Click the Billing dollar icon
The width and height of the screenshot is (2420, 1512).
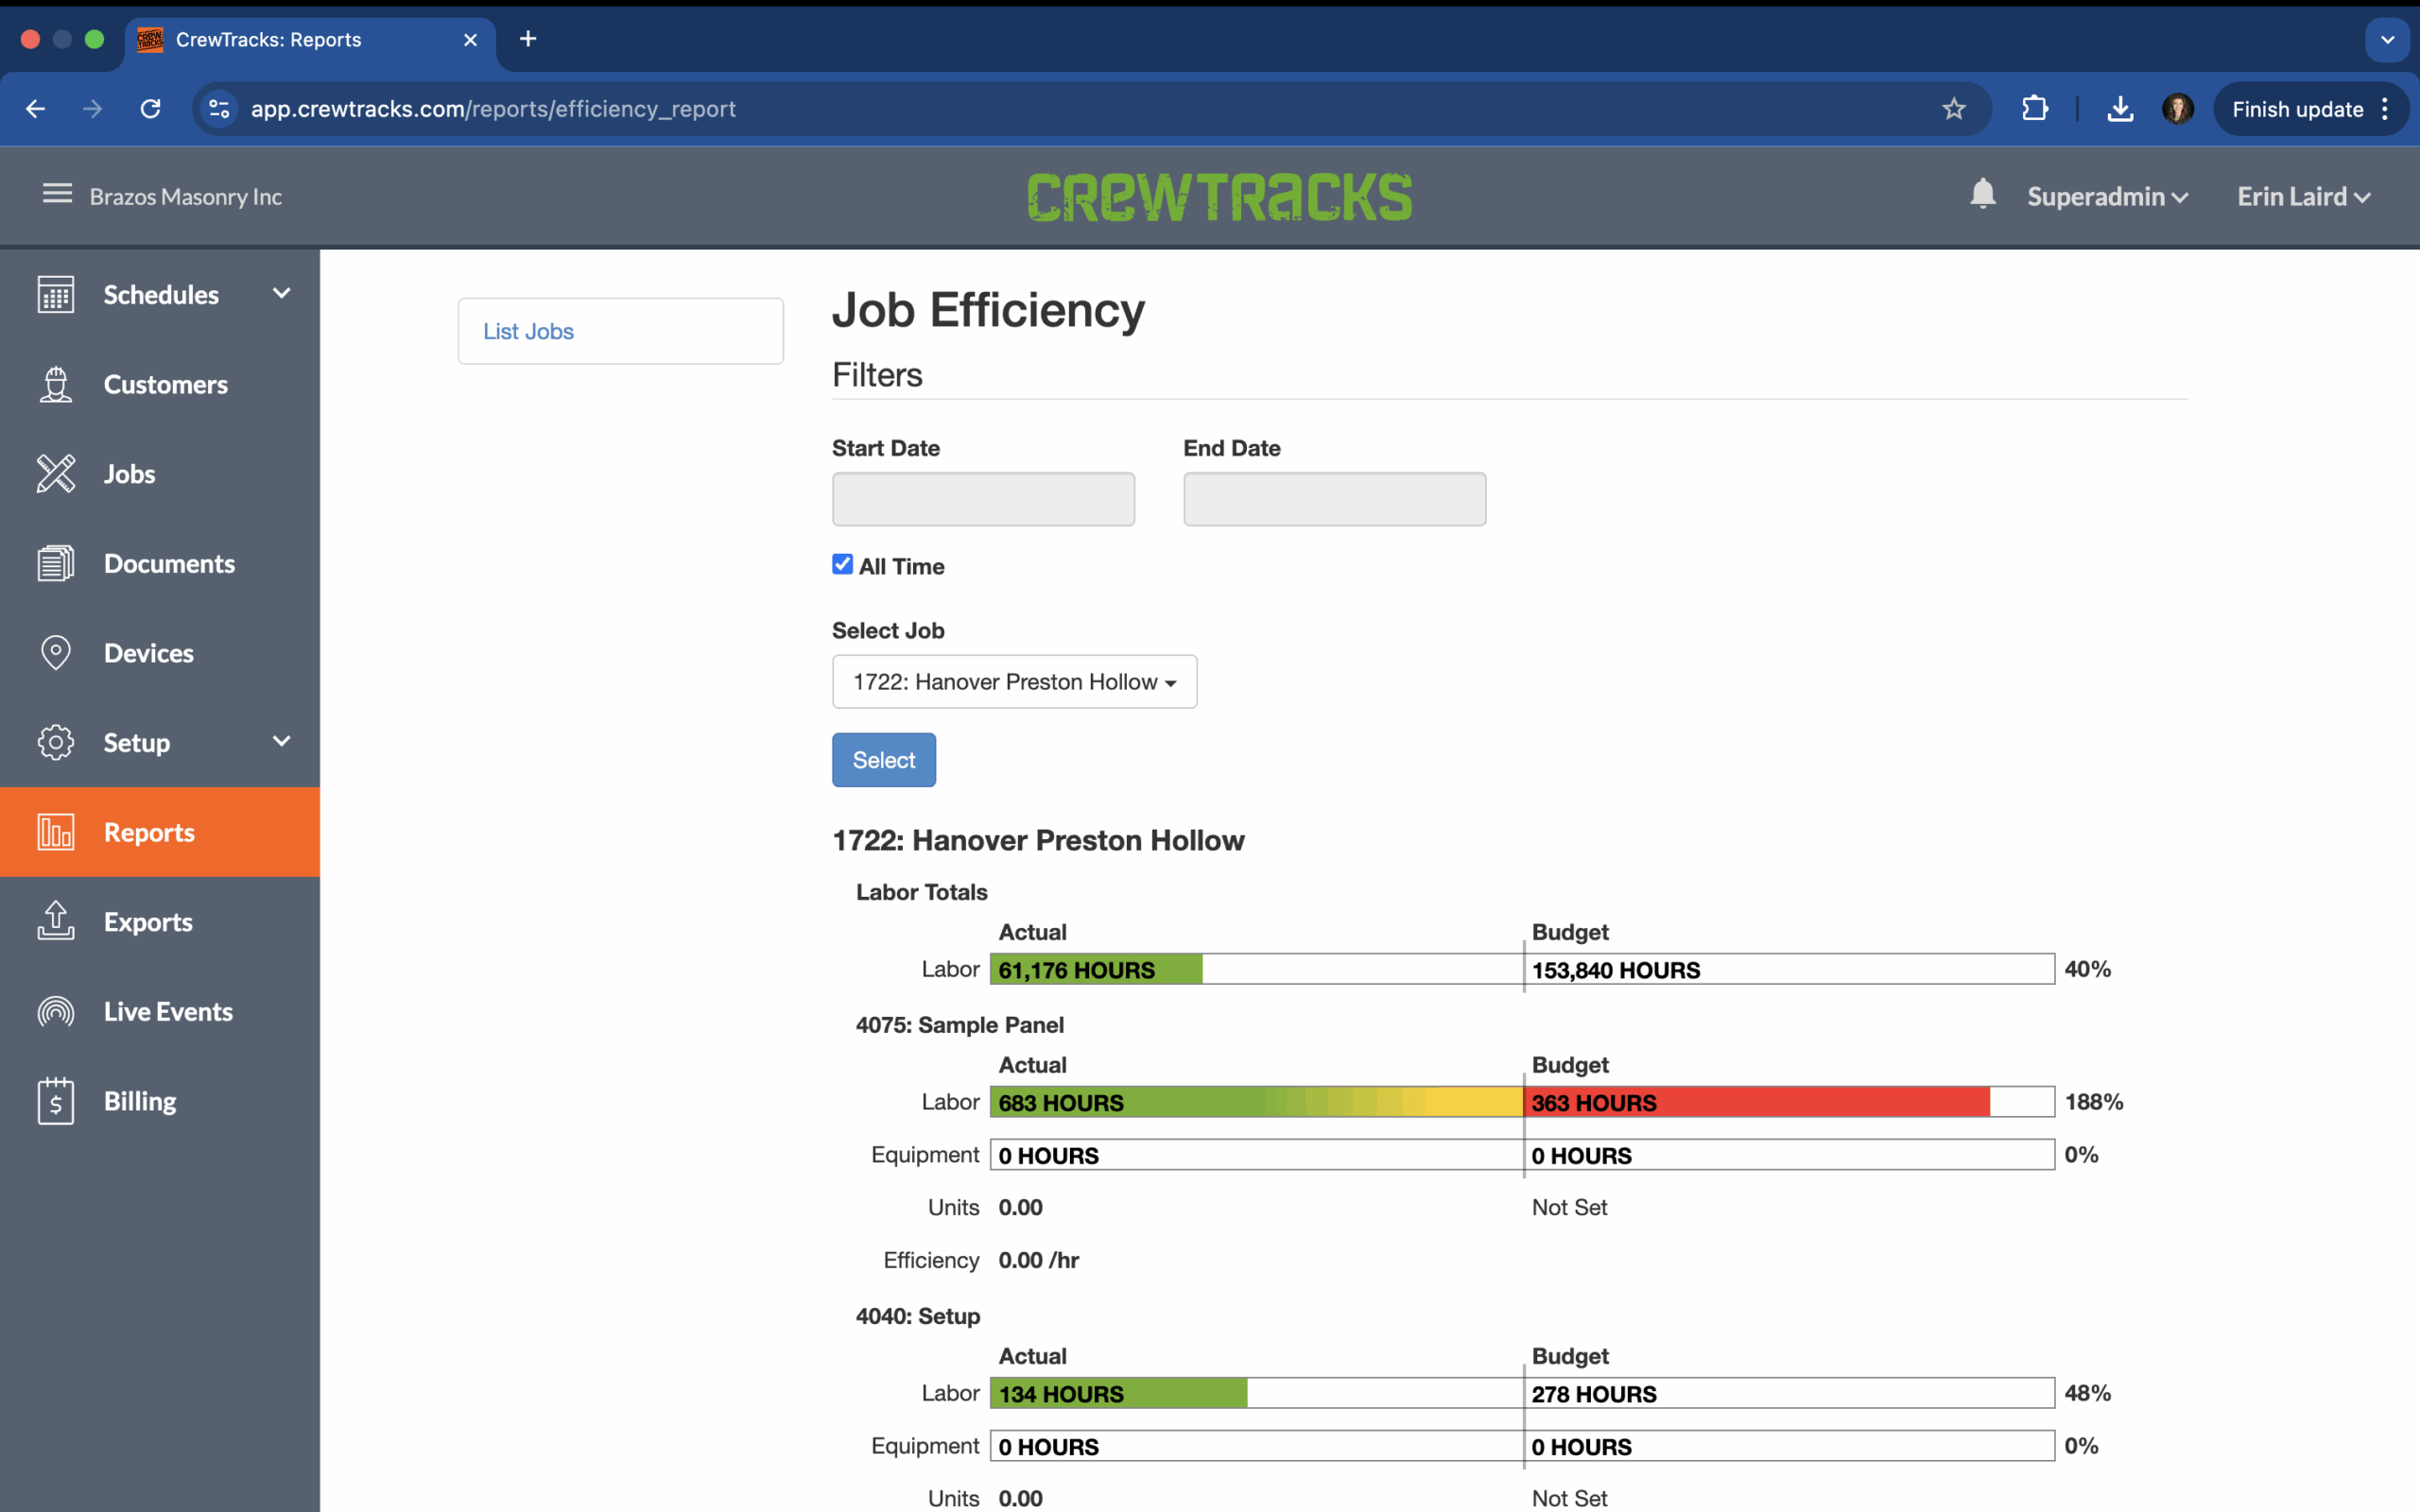coord(56,1101)
